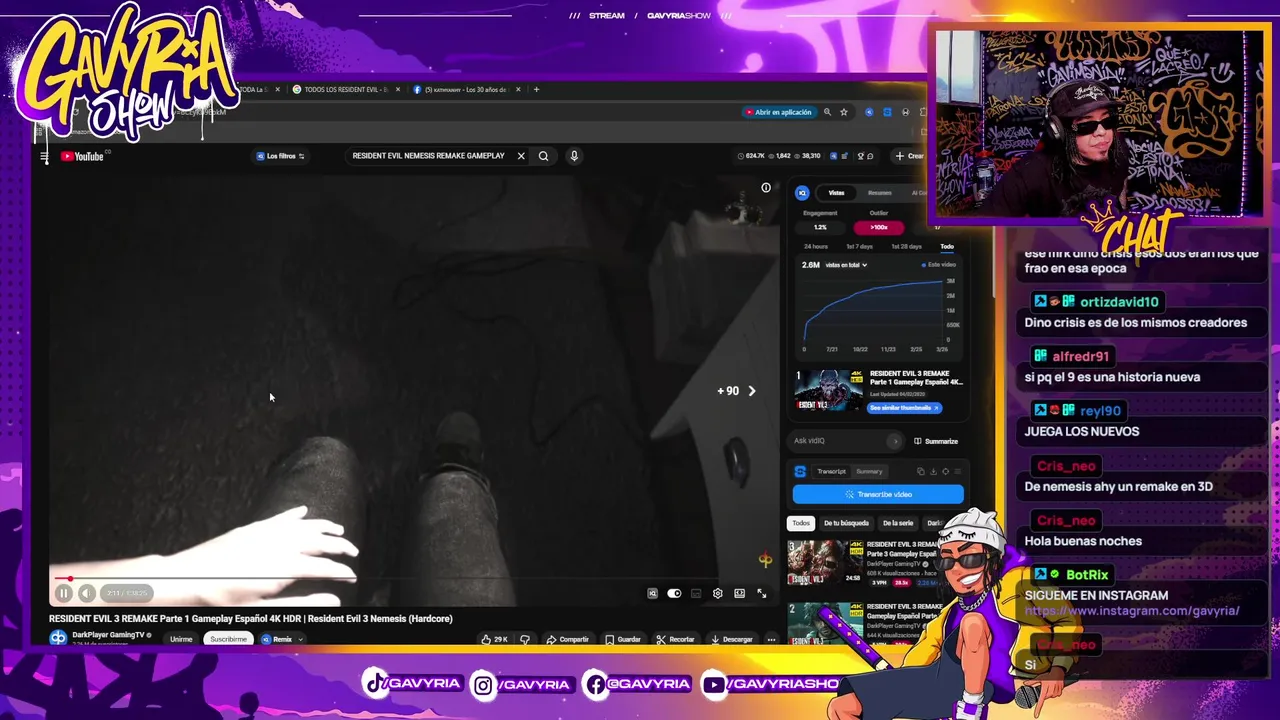Click See similar thumbnails button
This screenshot has height=720, width=1280.
click(904, 408)
